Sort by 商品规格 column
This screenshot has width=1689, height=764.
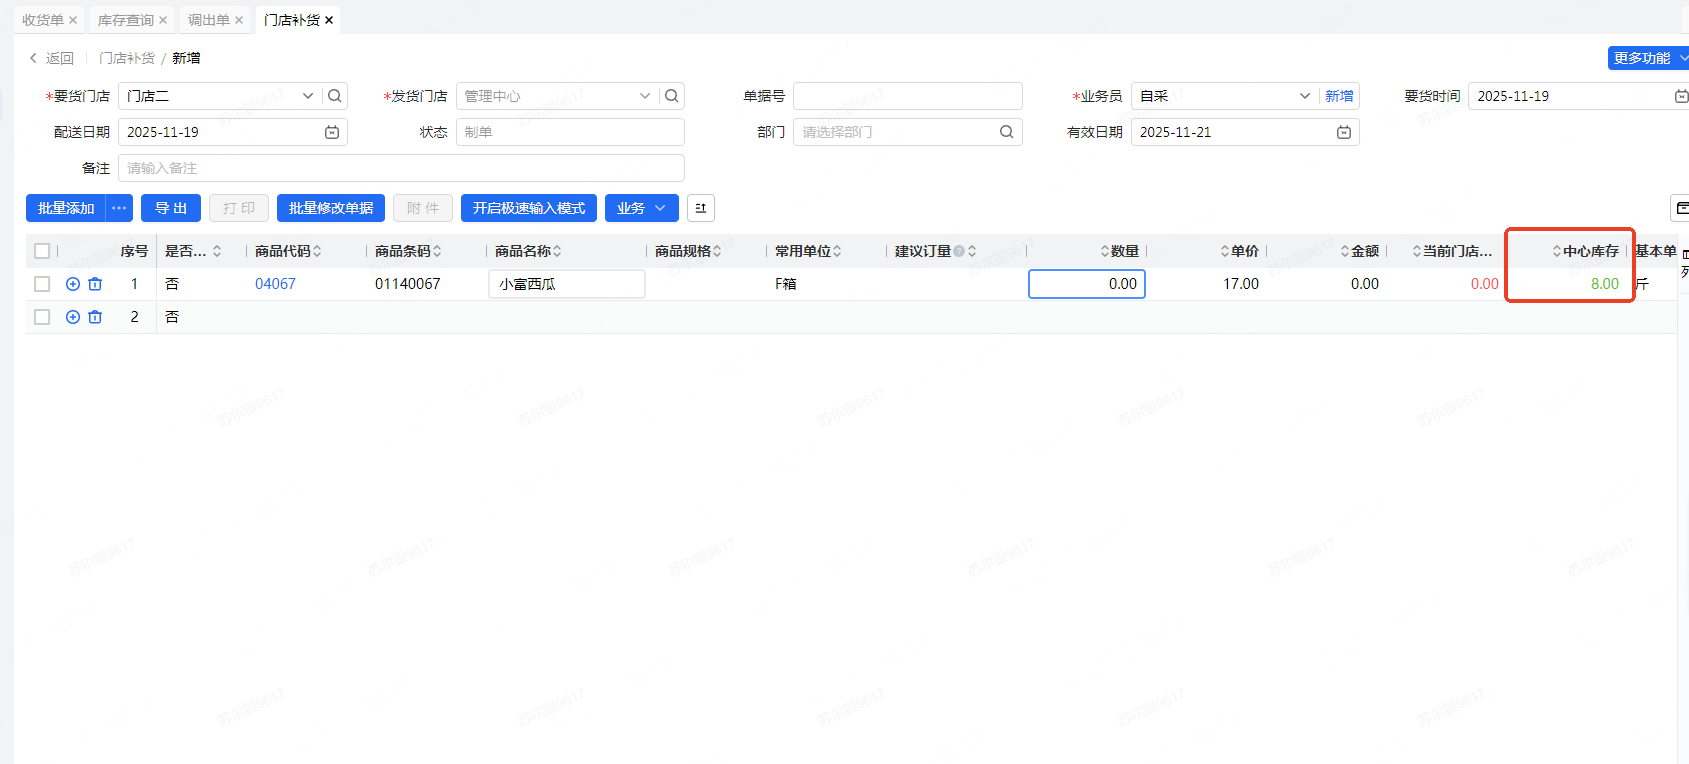click(717, 251)
